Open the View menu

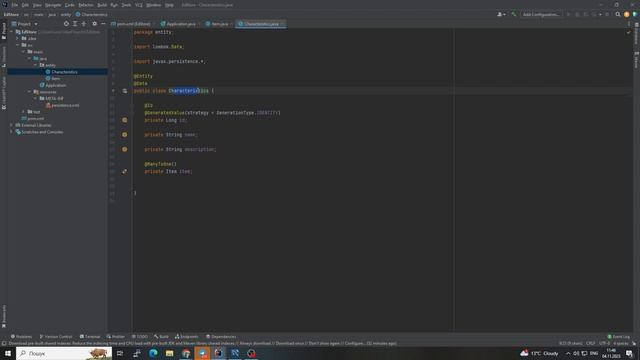(x=37, y=5)
